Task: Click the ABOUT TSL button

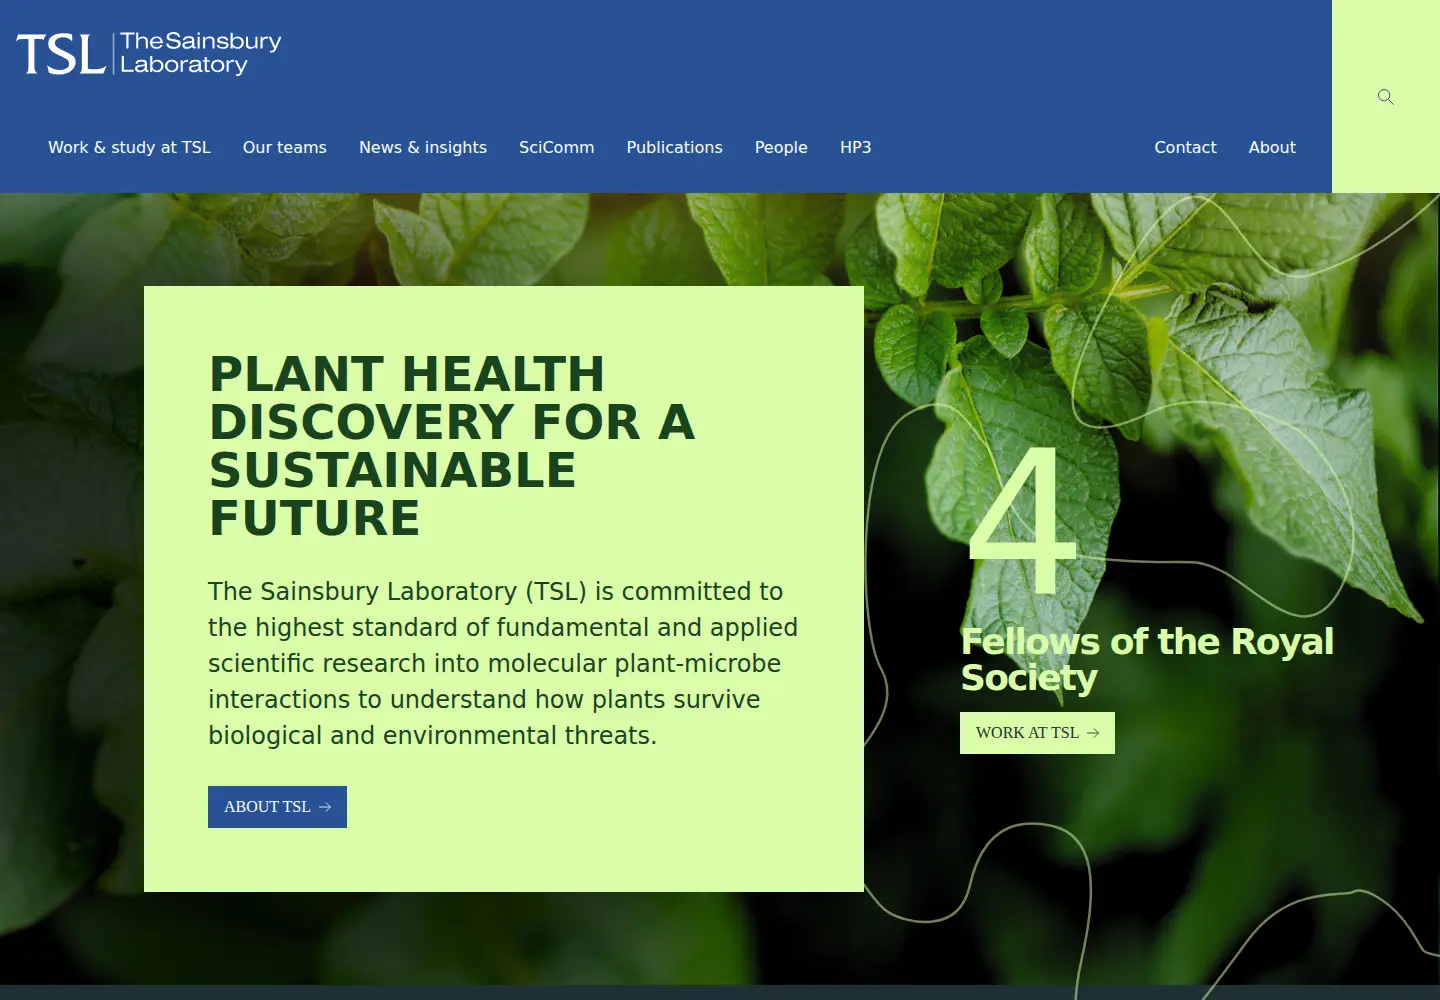Action: 277,807
